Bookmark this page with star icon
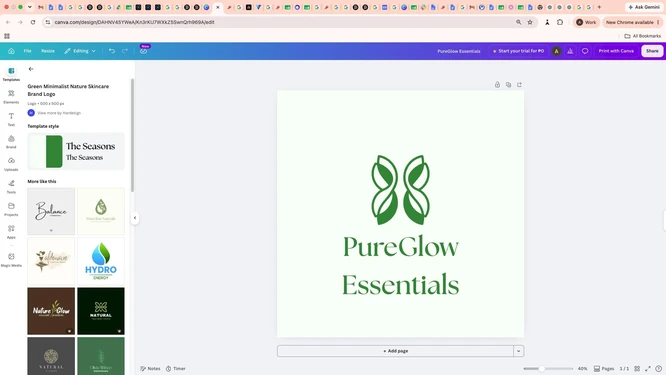Viewport: 666px width, 375px height. (x=530, y=22)
